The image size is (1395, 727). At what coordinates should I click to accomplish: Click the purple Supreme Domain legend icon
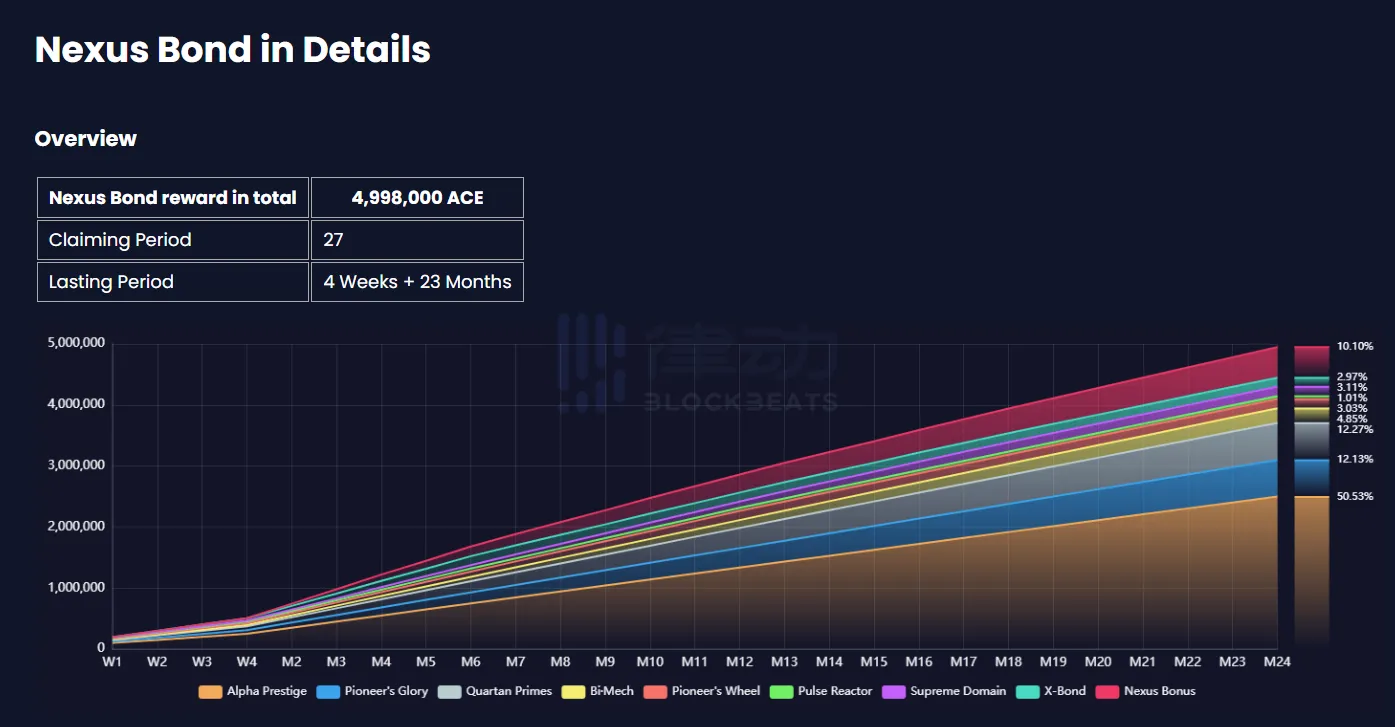click(894, 691)
